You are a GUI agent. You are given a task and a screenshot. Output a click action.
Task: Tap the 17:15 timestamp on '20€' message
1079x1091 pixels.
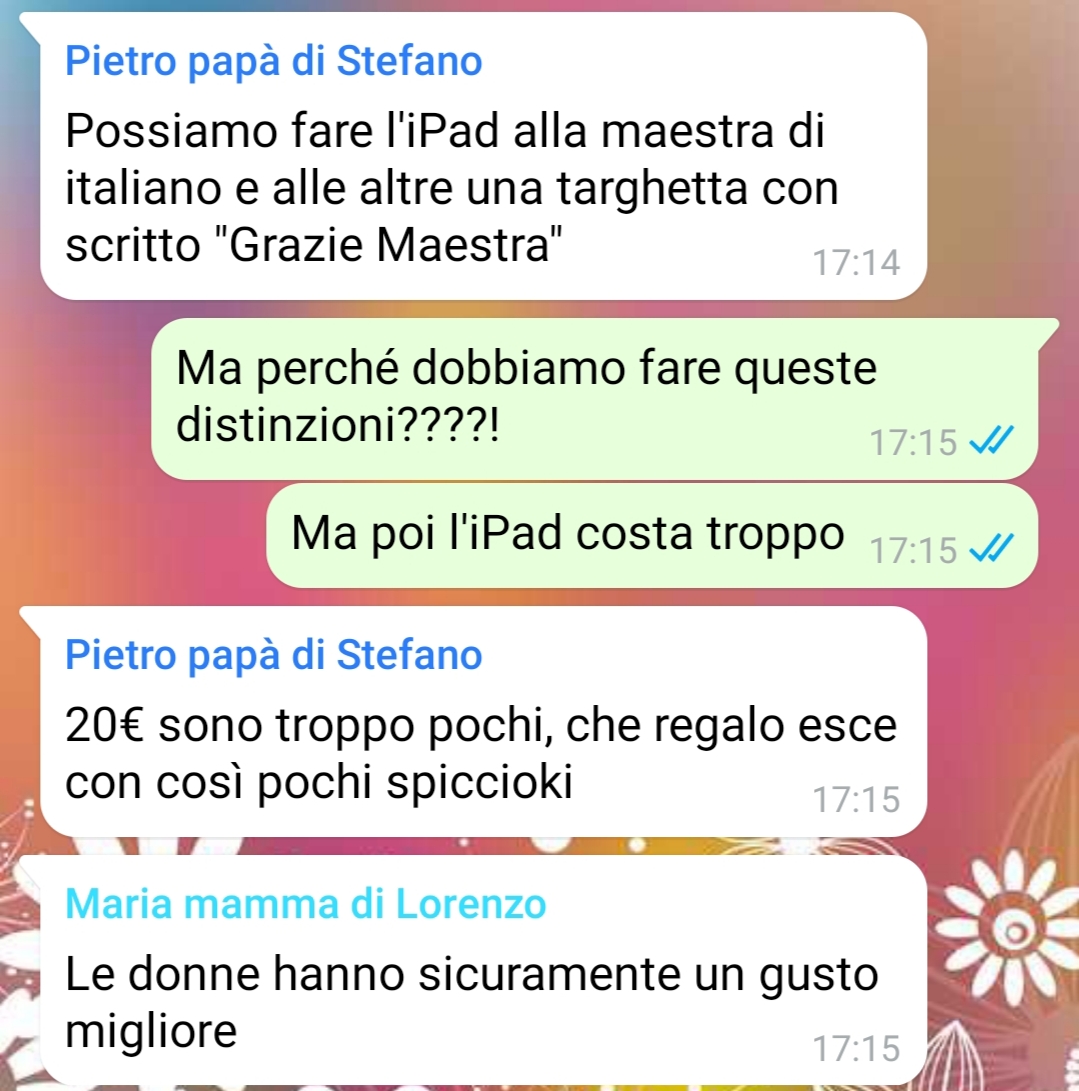click(x=856, y=799)
